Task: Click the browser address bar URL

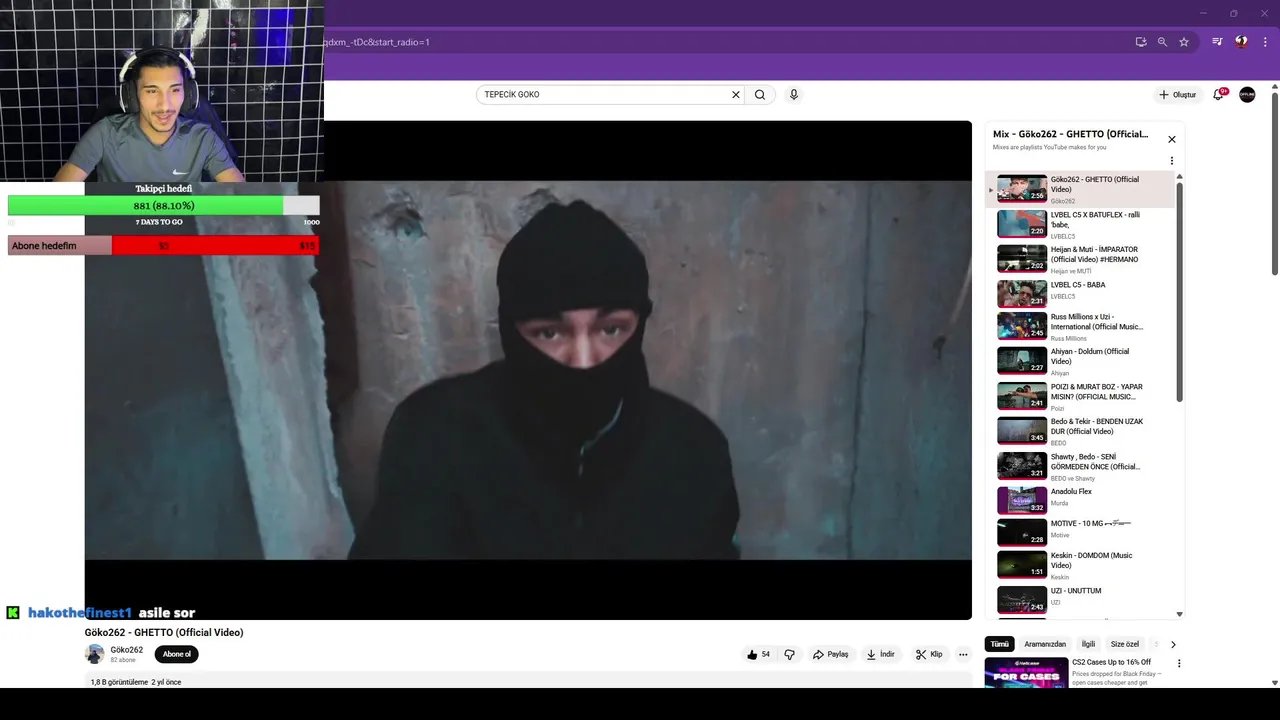Action: tap(375, 42)
